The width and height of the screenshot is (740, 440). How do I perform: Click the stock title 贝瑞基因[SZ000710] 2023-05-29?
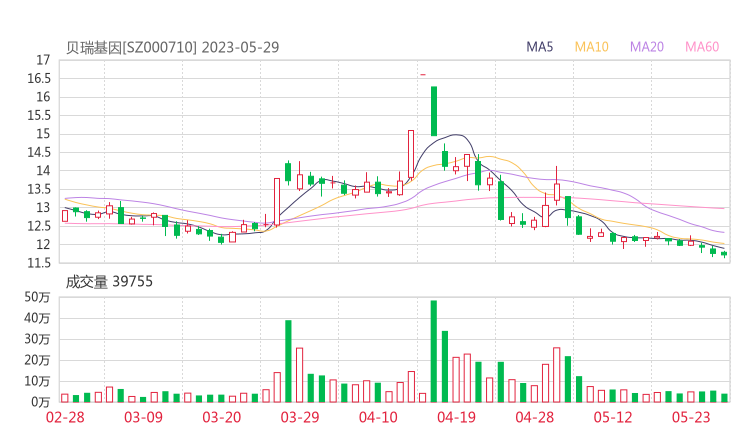point(172,47)
